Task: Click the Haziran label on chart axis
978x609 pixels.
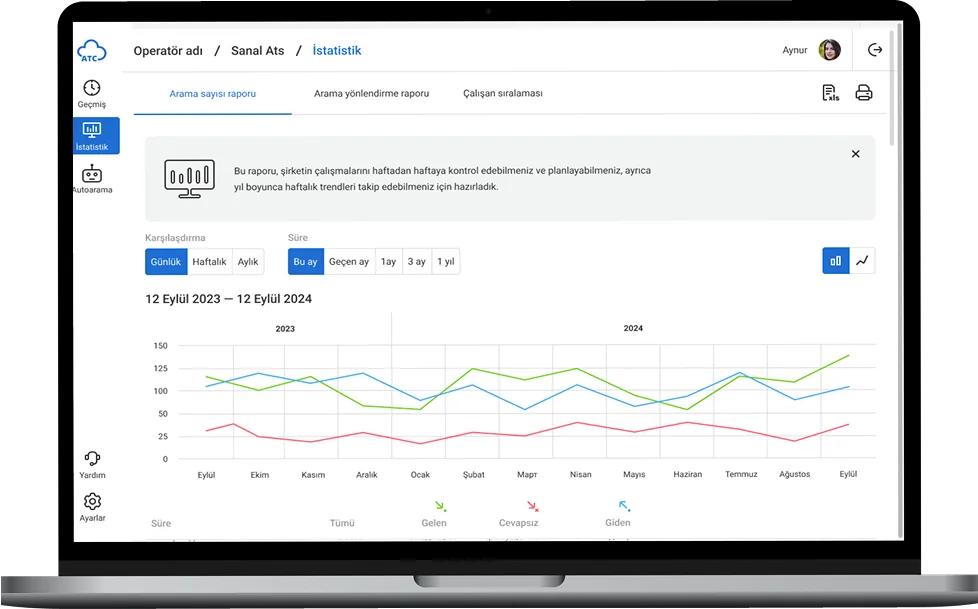Action: pyautogui.click(x=688, y=474)
